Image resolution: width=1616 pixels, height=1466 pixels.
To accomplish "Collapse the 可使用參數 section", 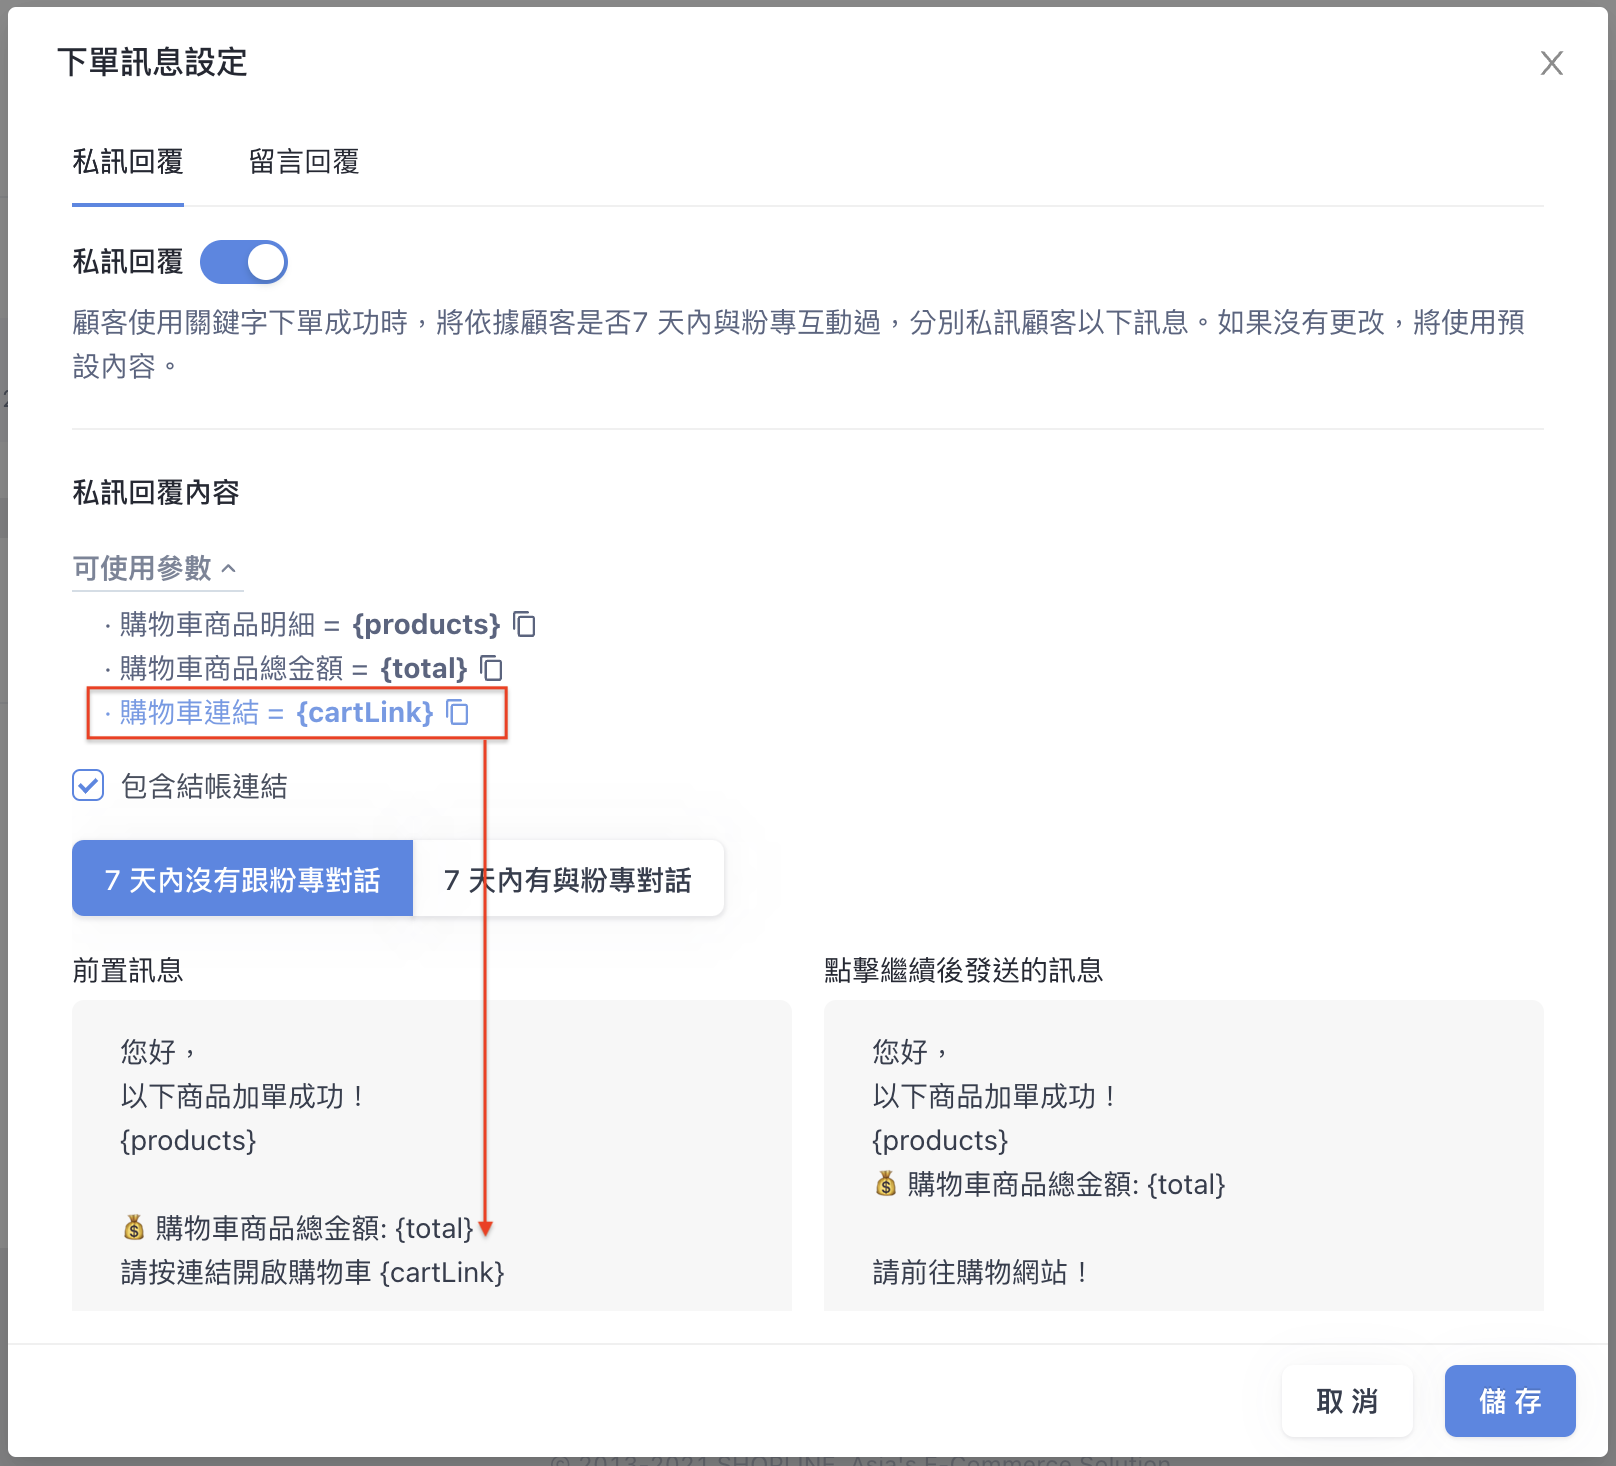I will [x=156, y=568].
